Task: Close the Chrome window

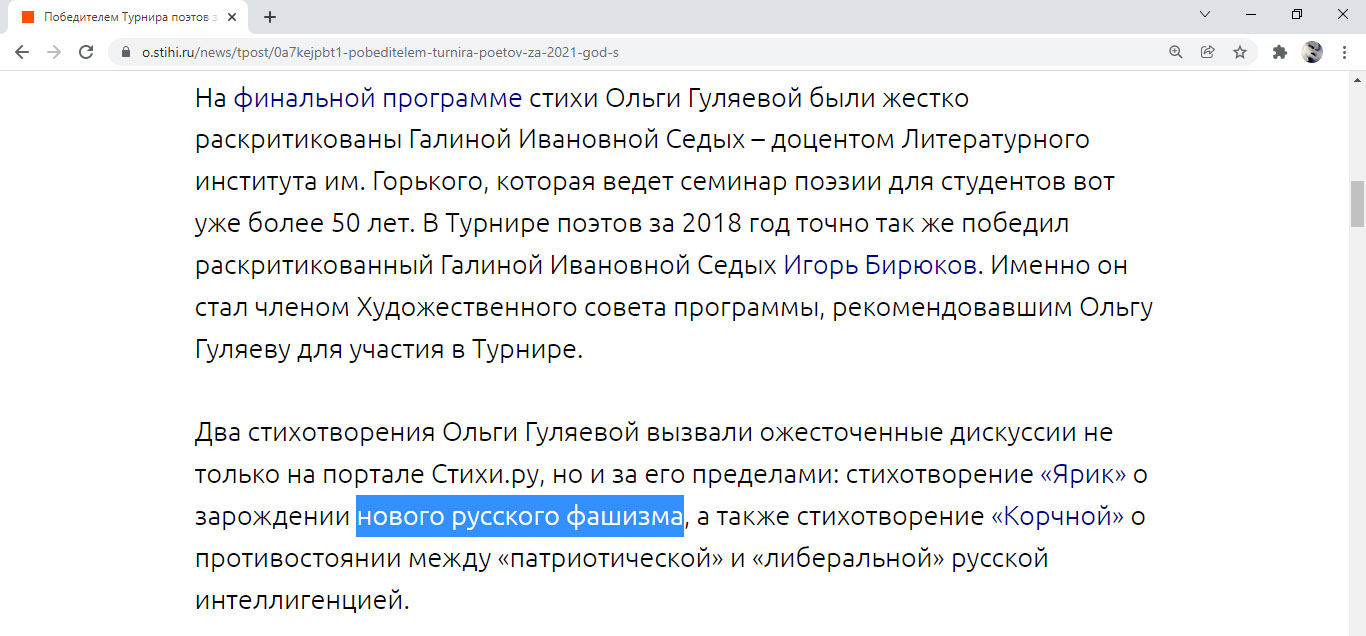Action: 1343,14
